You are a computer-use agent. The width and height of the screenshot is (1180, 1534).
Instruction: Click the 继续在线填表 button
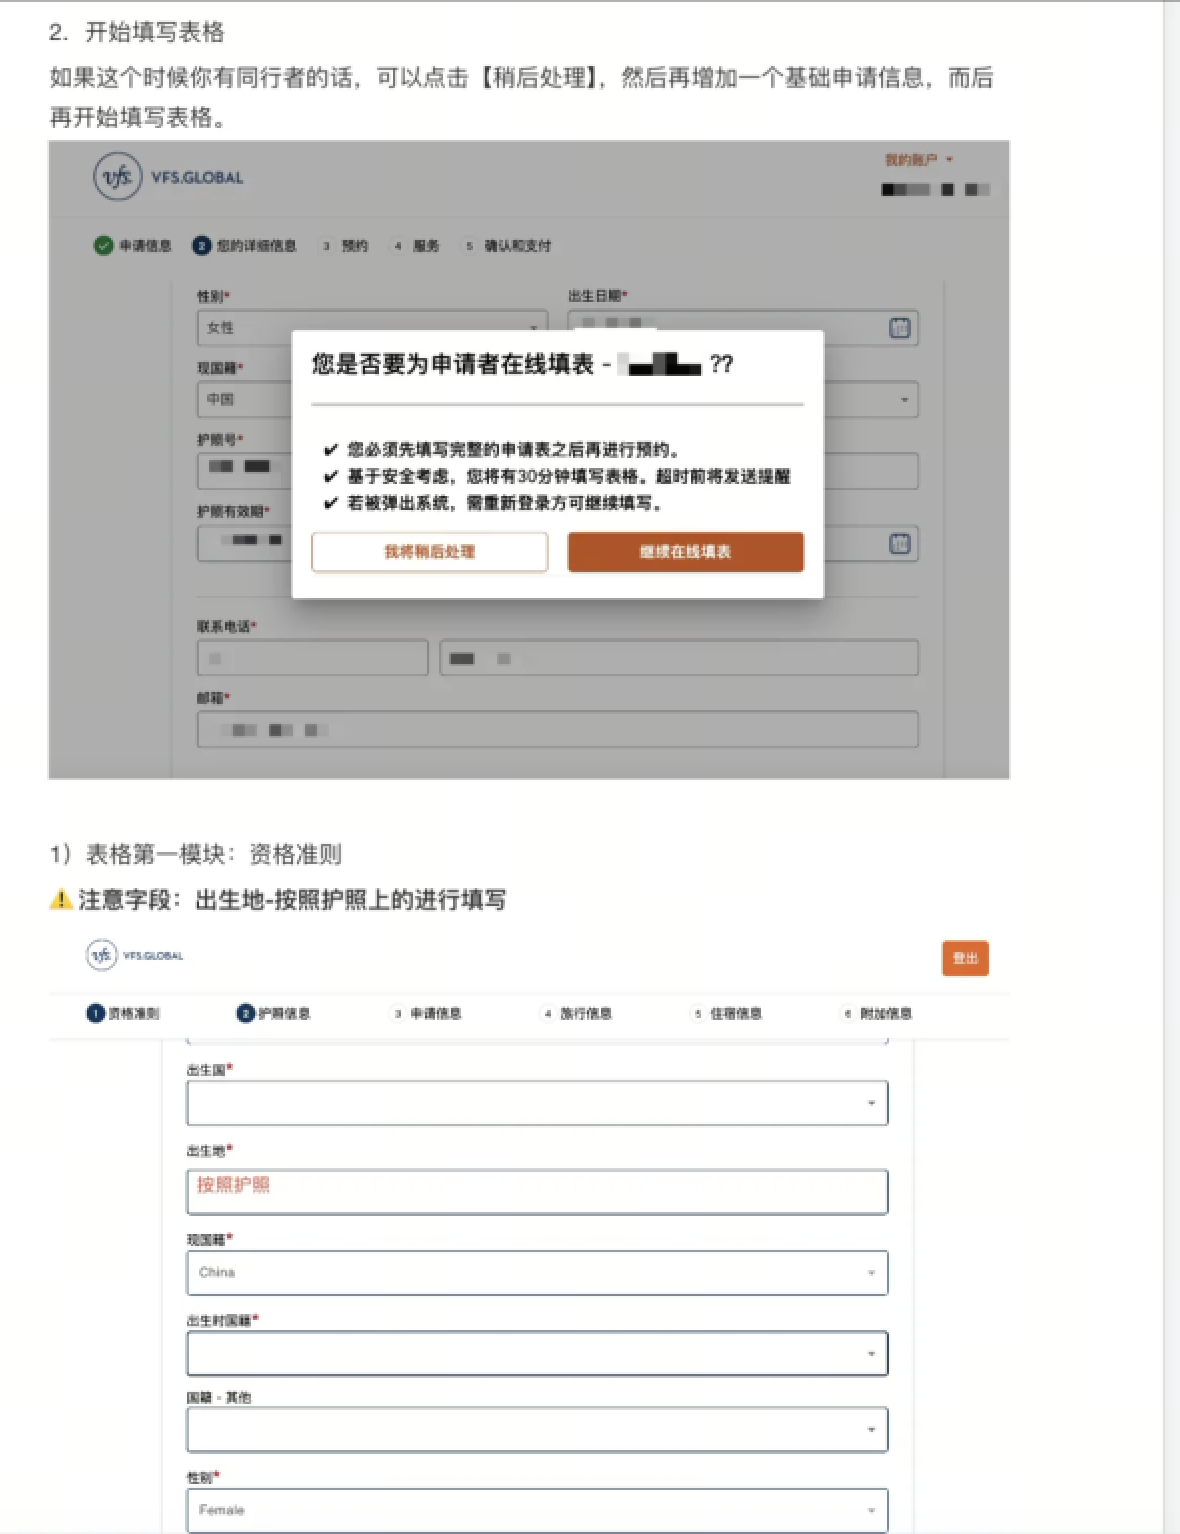[685, 552]
